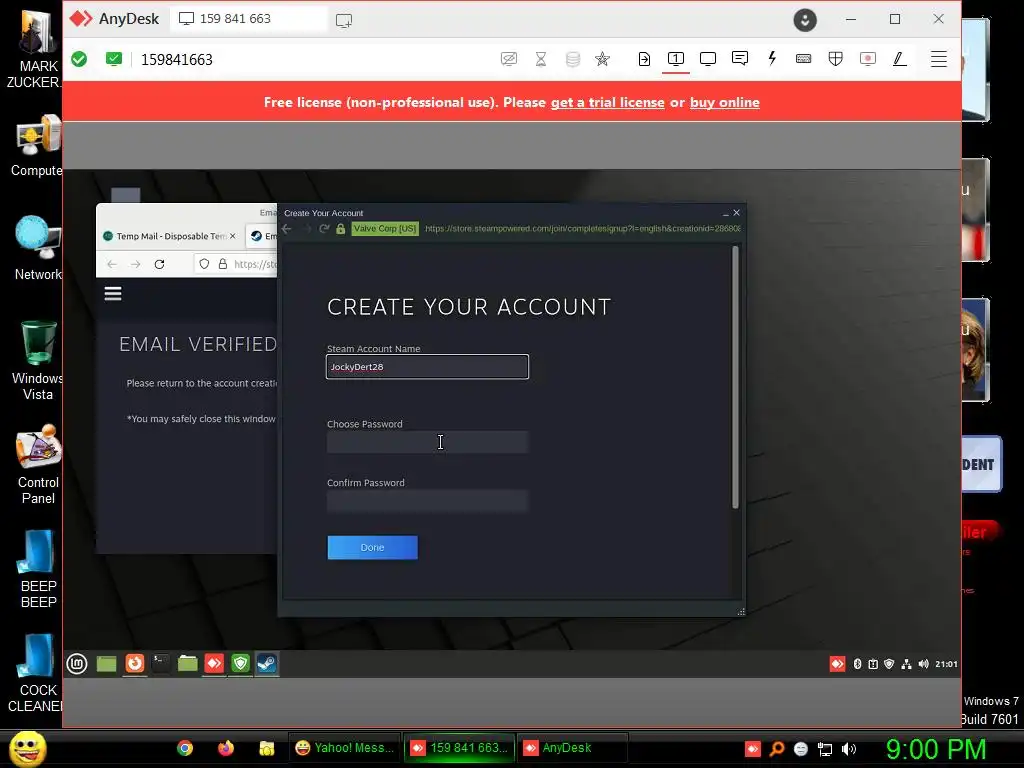Viewport: 1024px width, 768px height.
Task: Click the smiley start button
Action: coord(27,748)
